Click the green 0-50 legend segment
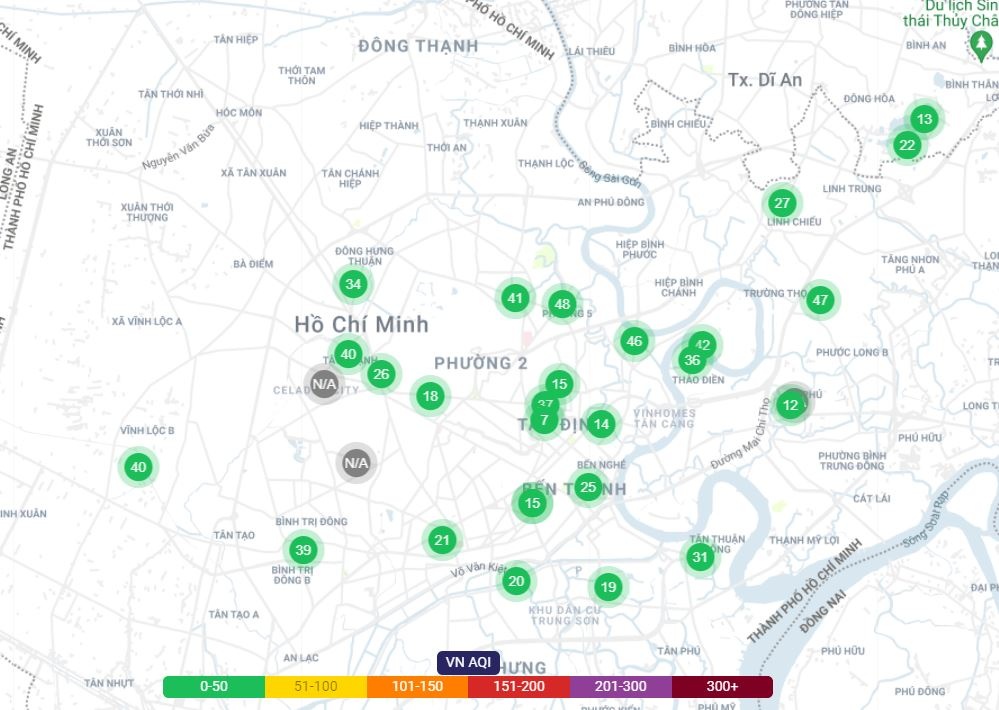The image size is (999, 710). pyautogui.click(x=214, y=687)
